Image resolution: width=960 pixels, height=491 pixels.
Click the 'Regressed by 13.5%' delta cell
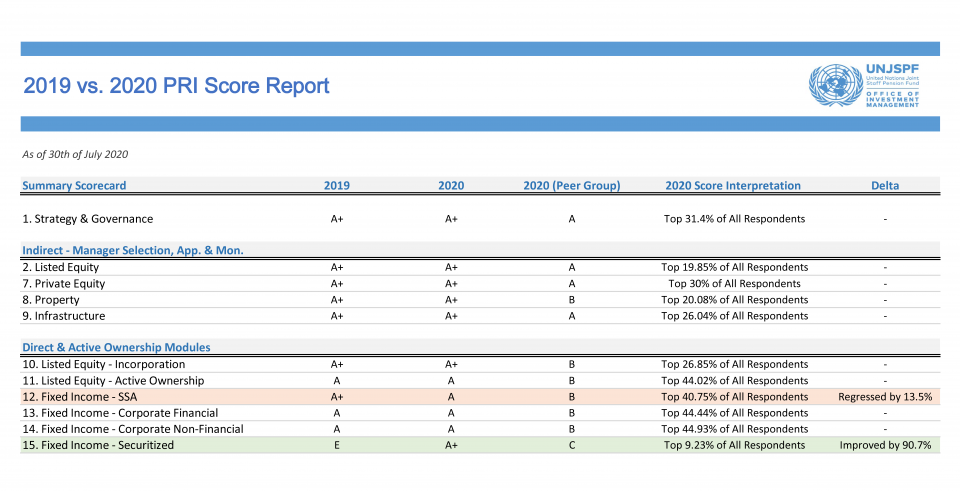click(x=885, y=397)
